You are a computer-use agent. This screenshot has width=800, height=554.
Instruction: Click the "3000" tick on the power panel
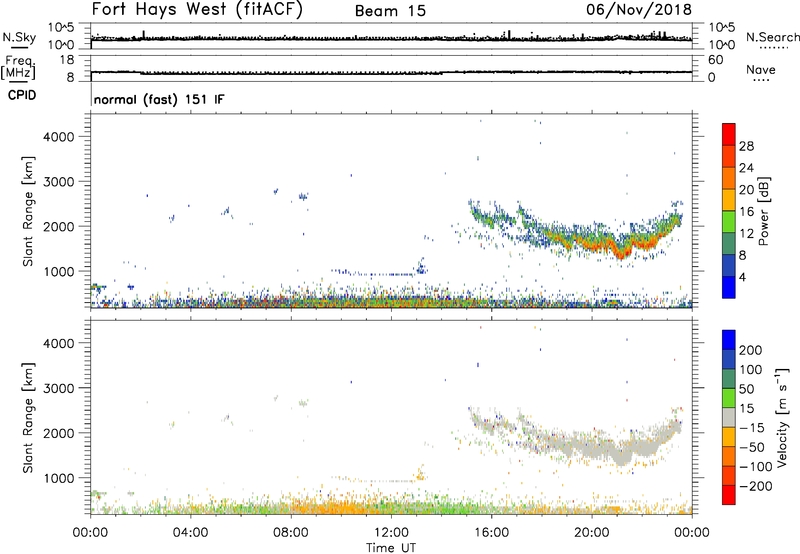coord(58,182)
